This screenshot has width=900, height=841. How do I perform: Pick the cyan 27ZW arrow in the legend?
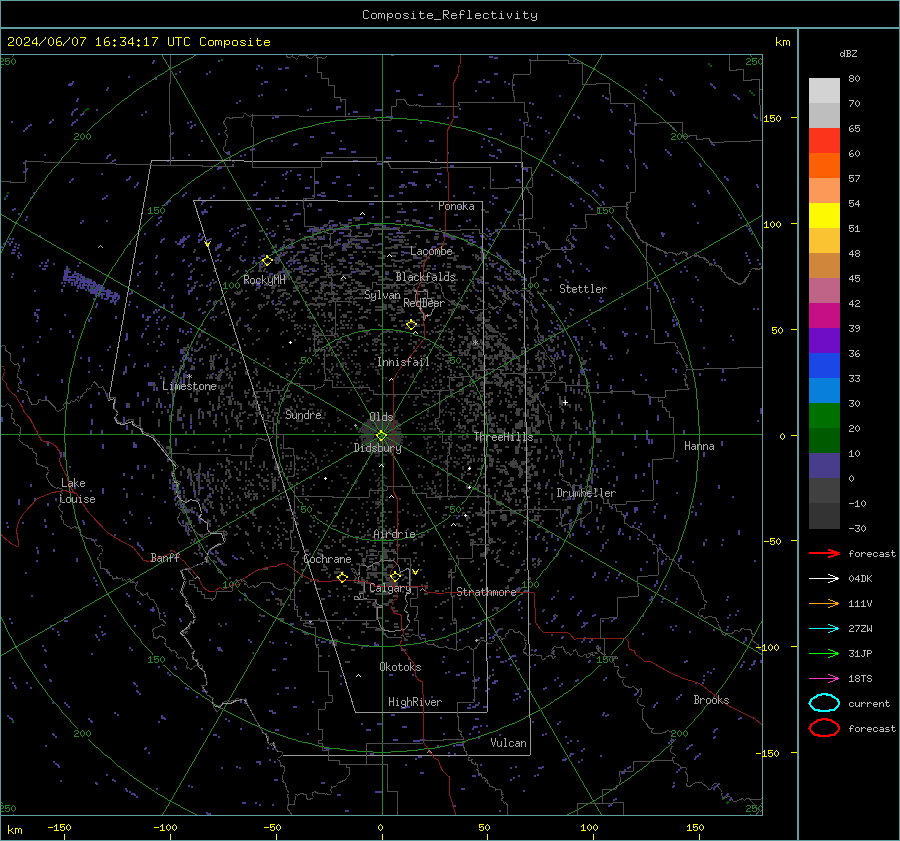(824, 629)
